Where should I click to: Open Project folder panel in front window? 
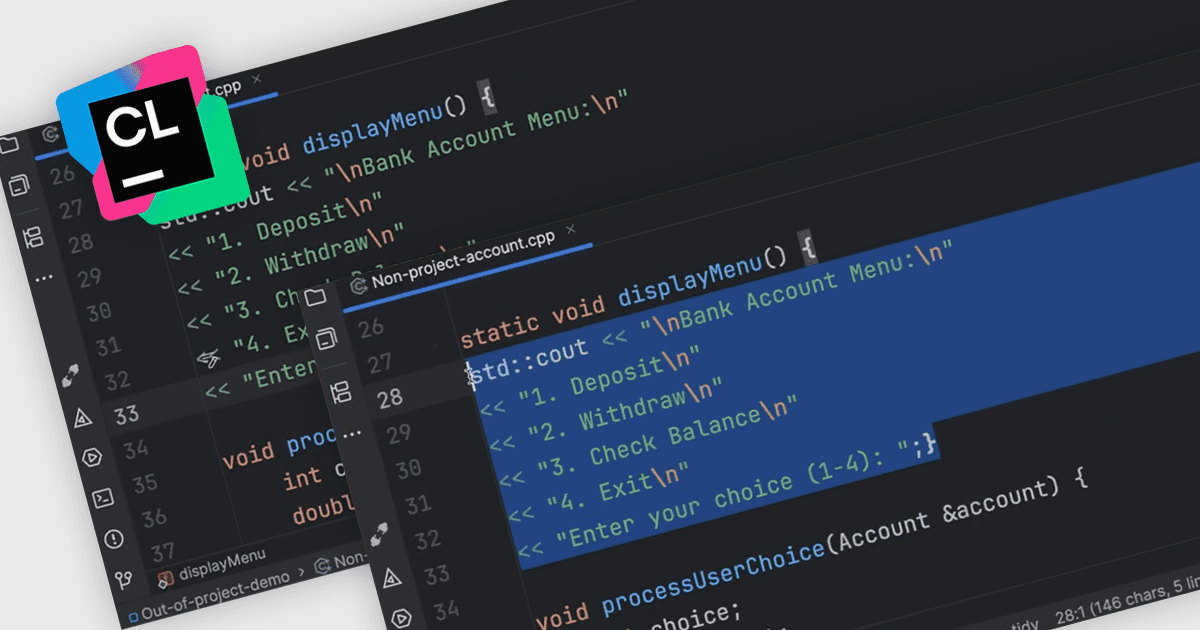click(x=316, y=296)
